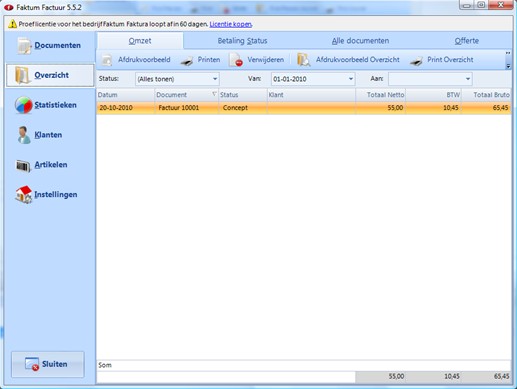Sort by the Datum column header
517x389 pixels.
point(125,95)
